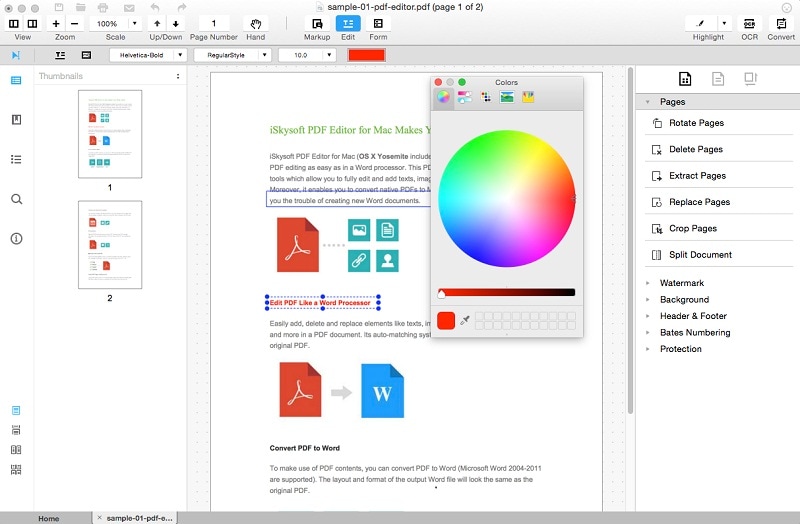Open the Search sidebar icon

(x=16, y=199)
